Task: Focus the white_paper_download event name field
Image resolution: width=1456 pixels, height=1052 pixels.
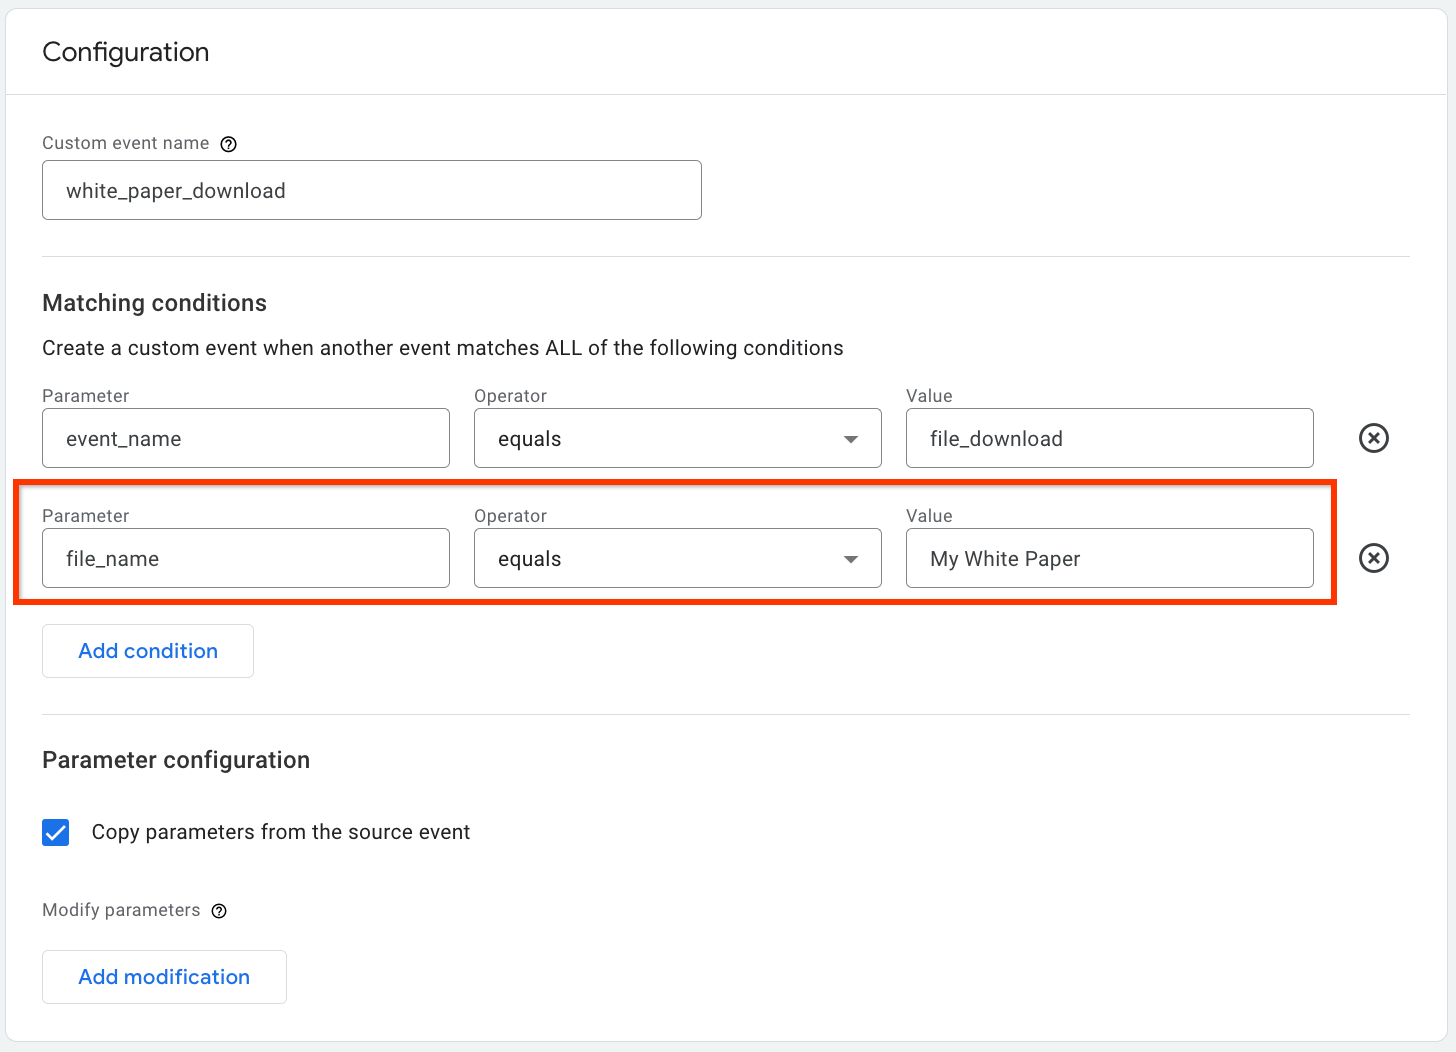Action: click(371, 190)
